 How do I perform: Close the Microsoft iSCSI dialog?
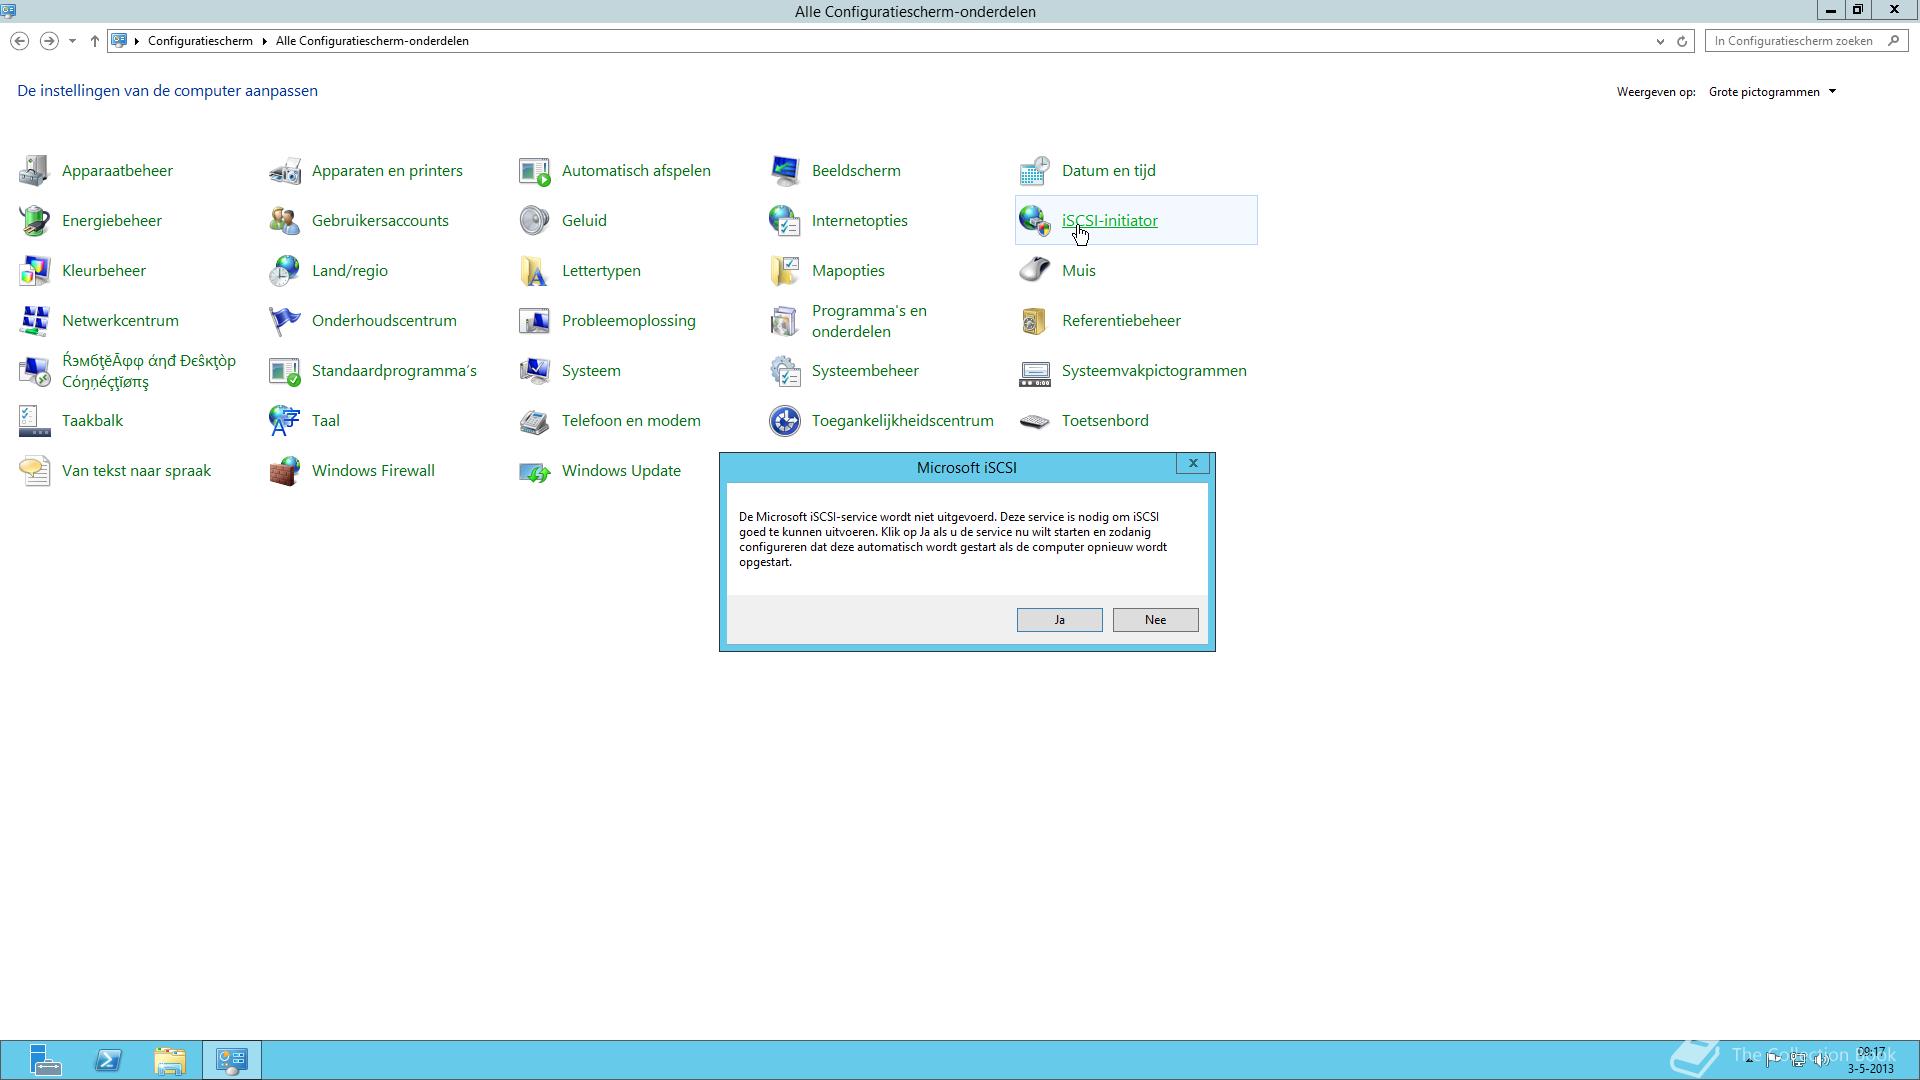pyautogui.click(x=1193, y=464)
